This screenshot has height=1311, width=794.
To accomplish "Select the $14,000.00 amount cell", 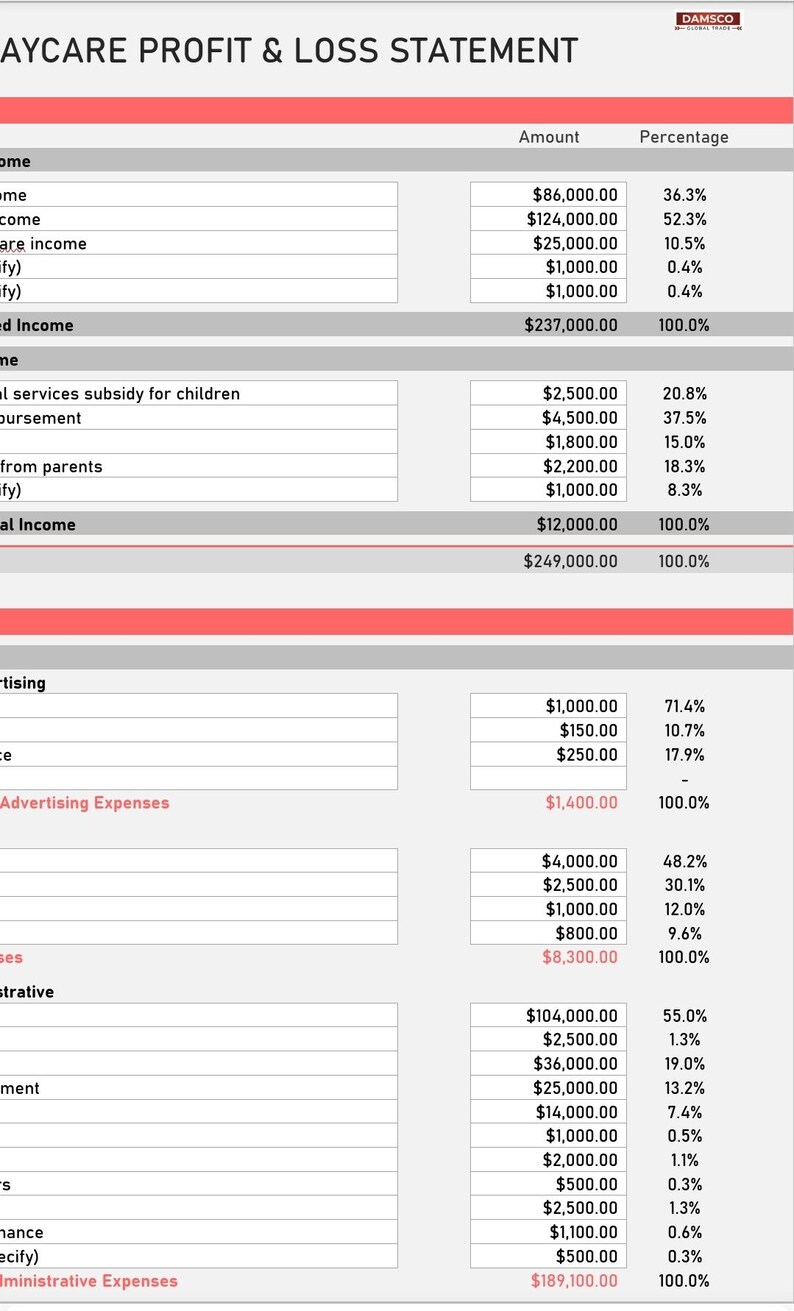I will tap(548, 1112).
